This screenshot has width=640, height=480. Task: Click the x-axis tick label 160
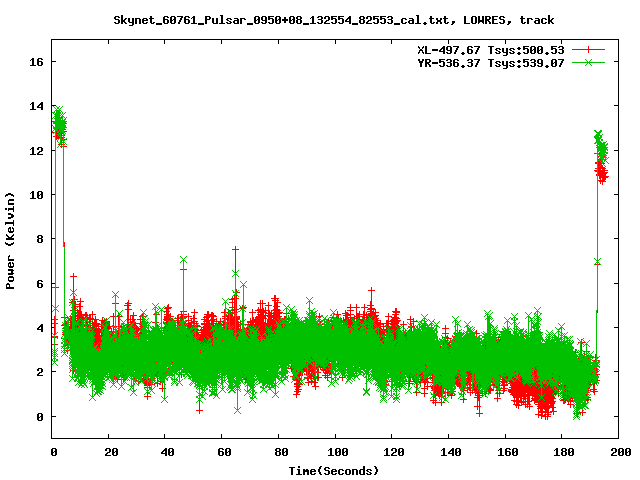508,452
